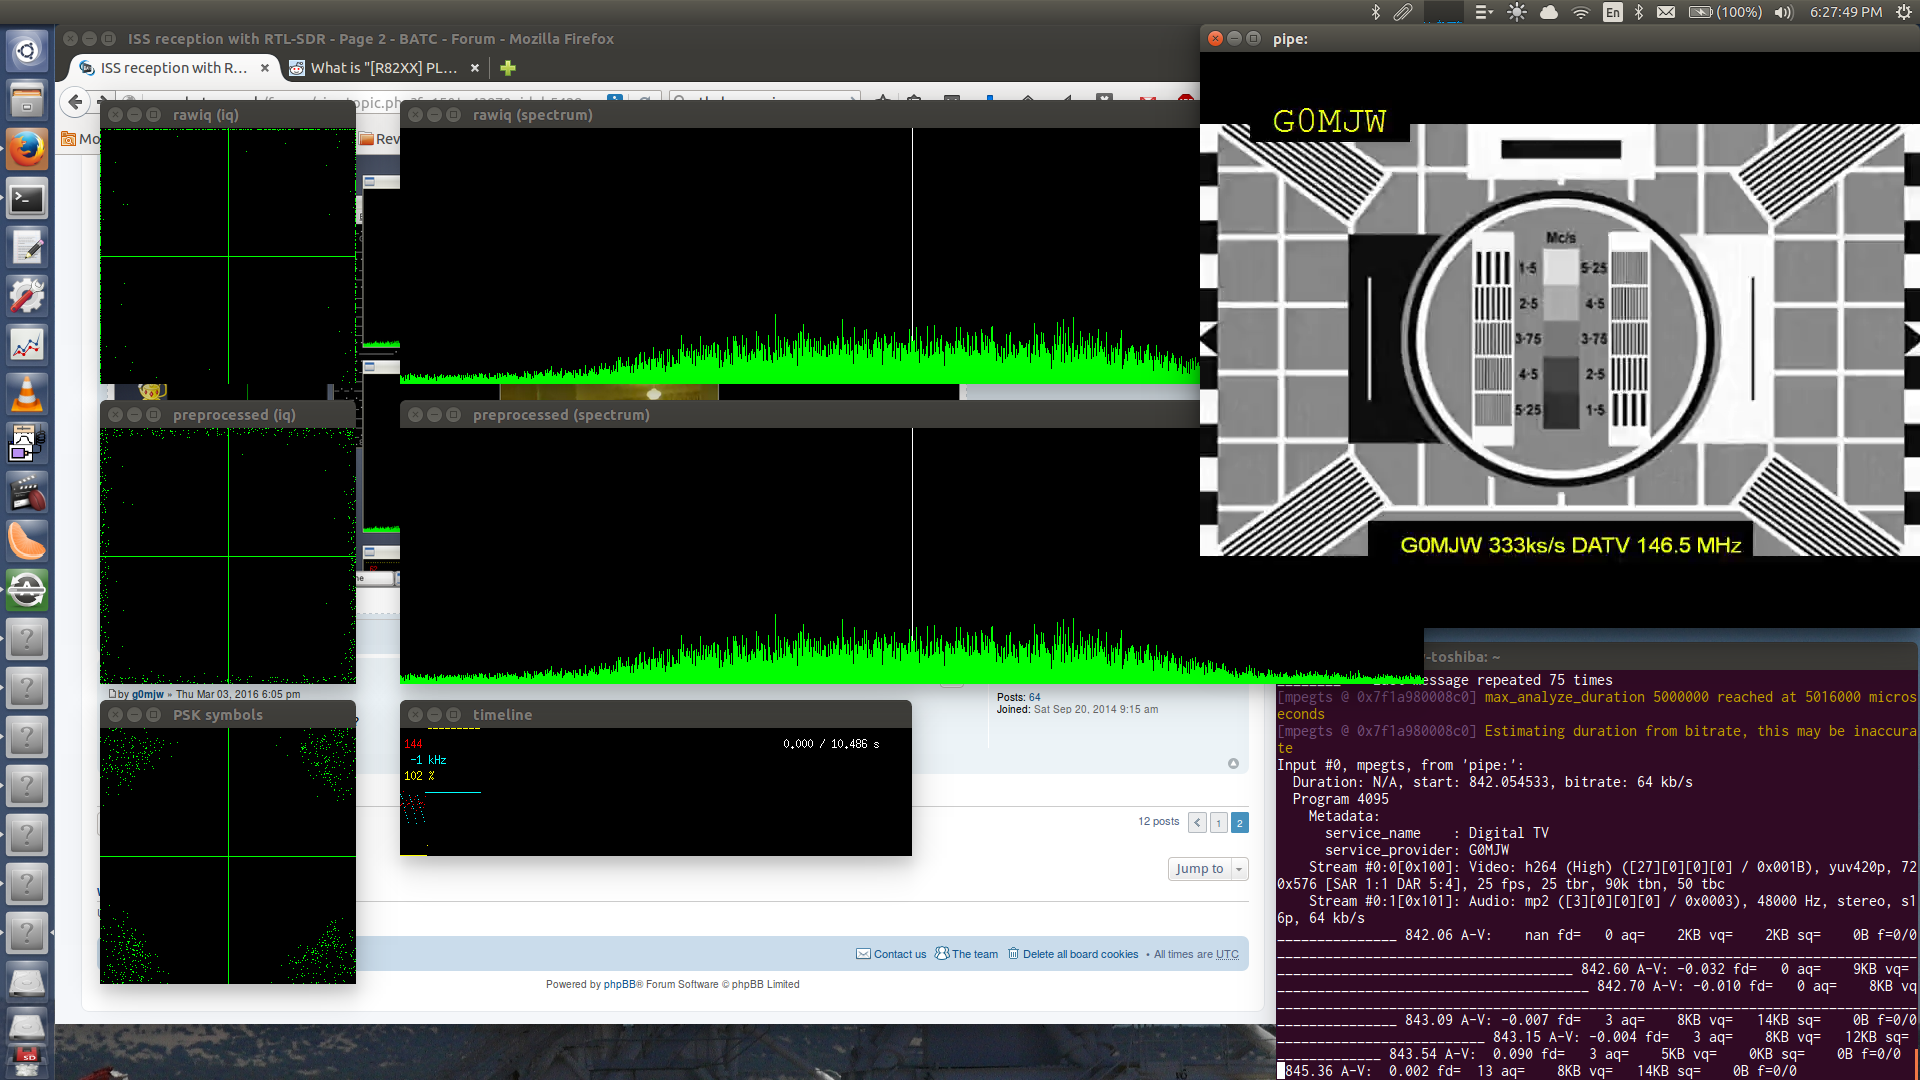Click the post count 64 link
The width and height of the screenshot is (1920, 1080).
click(1035, 697)
